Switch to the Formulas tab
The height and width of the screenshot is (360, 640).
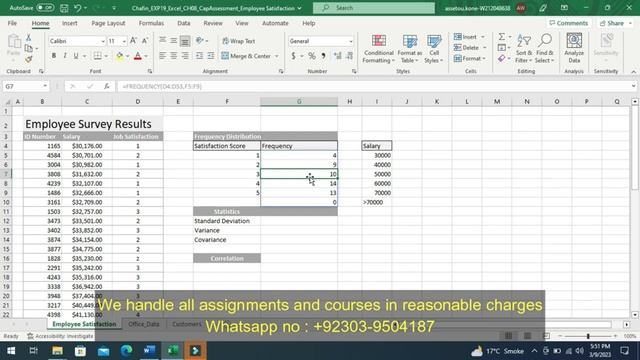point(151,23)
